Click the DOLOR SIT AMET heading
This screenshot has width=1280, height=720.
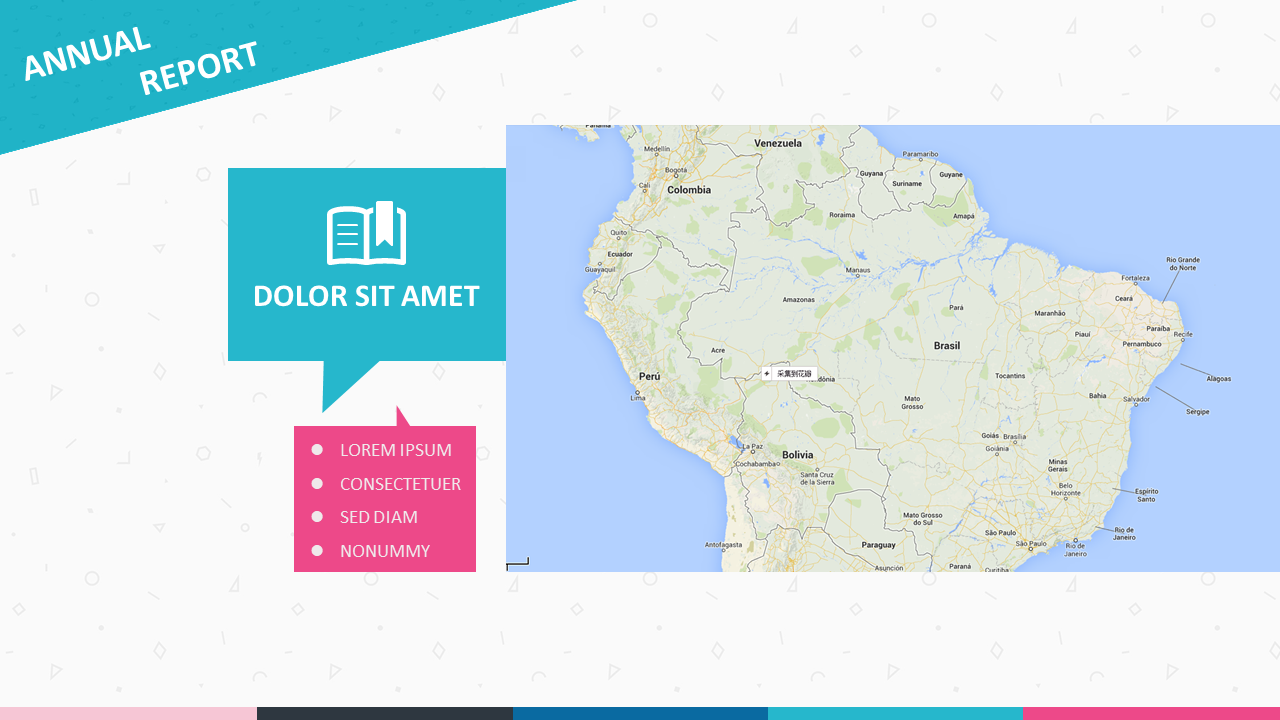[x=366, y=296]
